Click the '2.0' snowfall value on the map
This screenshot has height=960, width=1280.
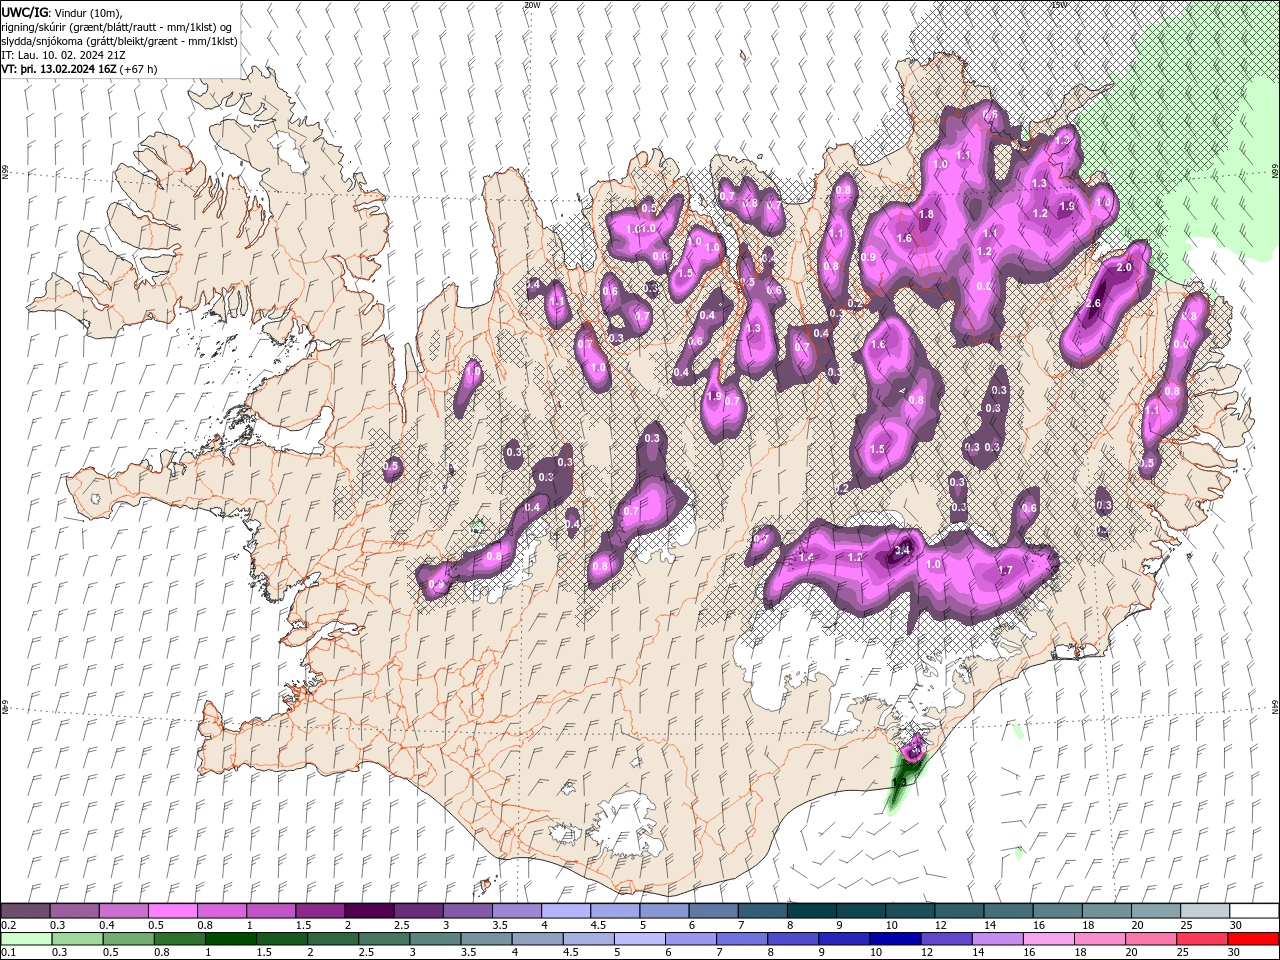click(x=1123, y=268)
